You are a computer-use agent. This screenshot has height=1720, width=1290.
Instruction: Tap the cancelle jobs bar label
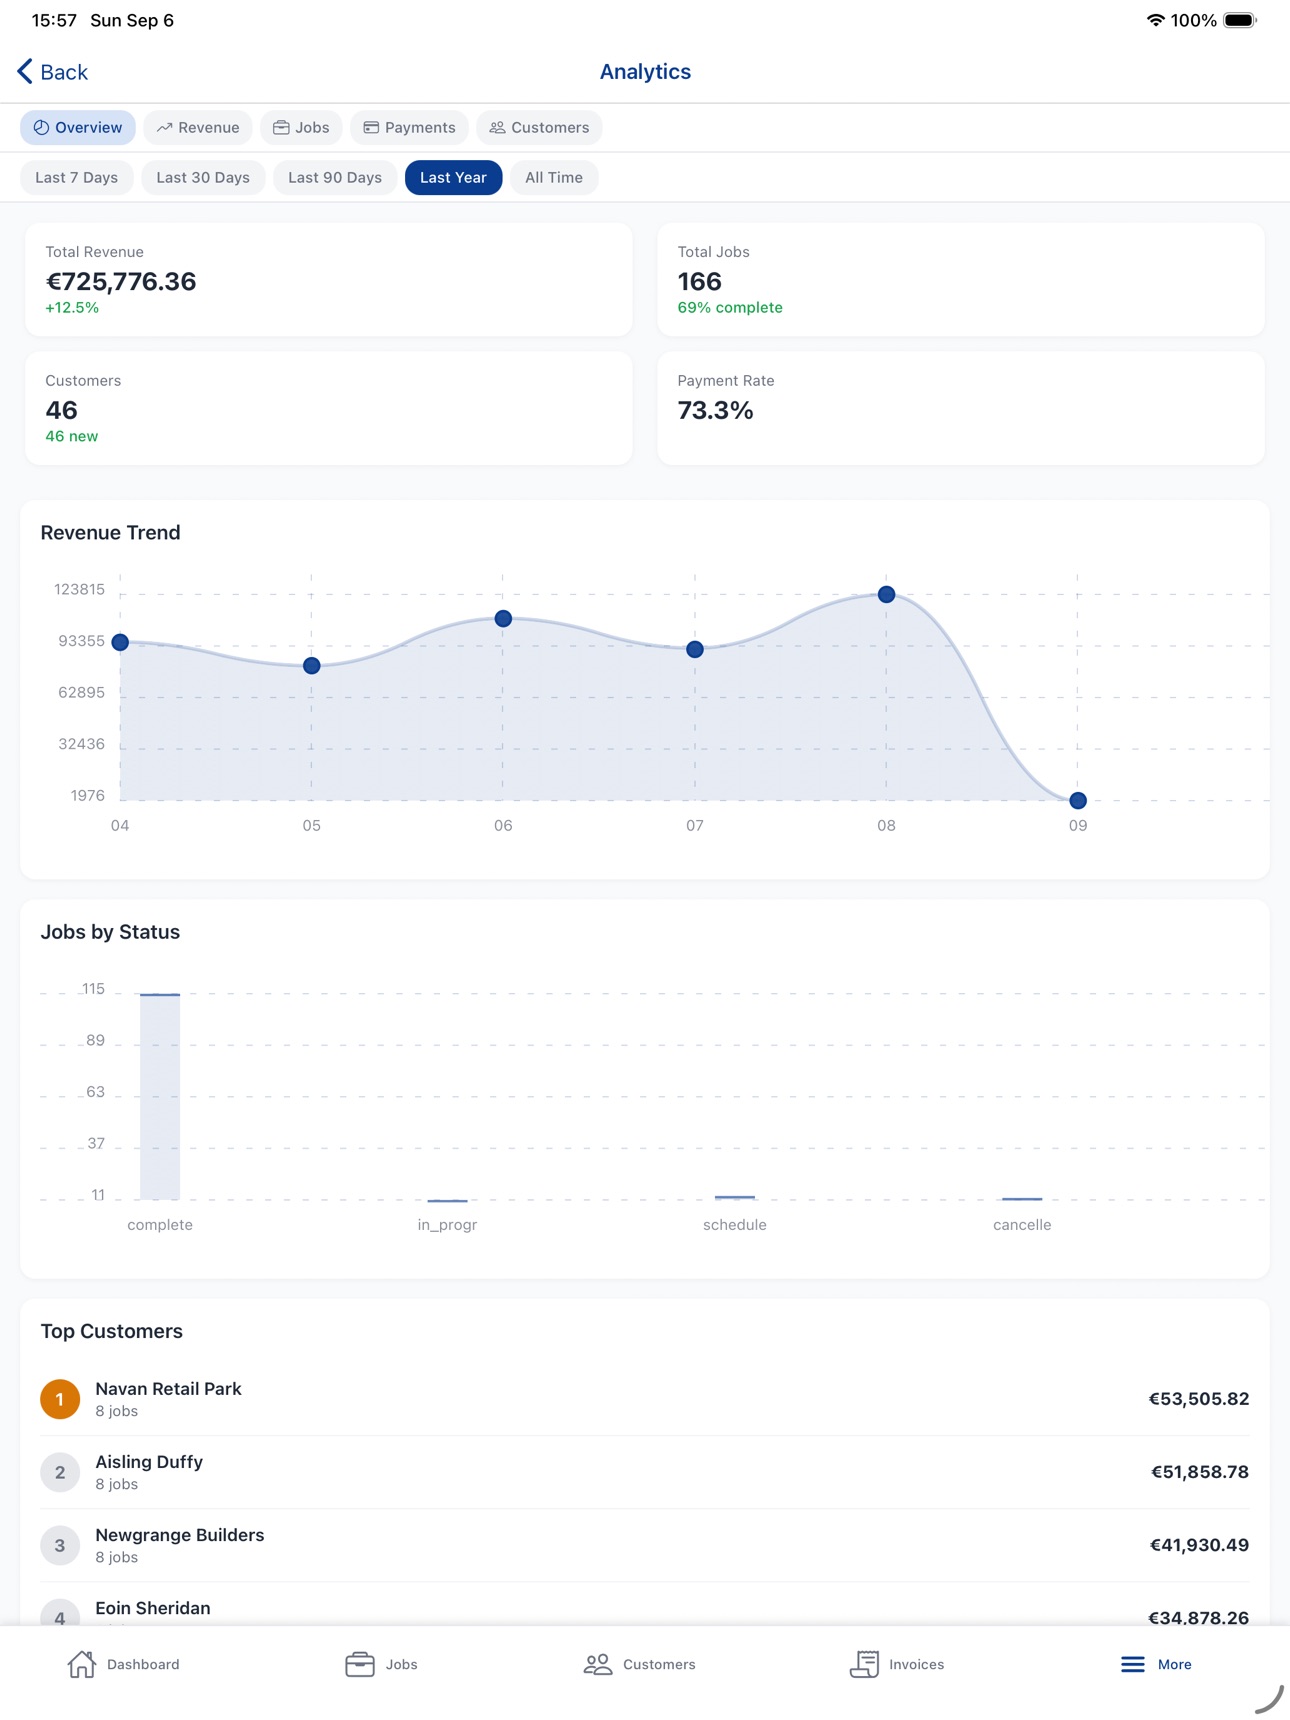coord(1022,1225)
